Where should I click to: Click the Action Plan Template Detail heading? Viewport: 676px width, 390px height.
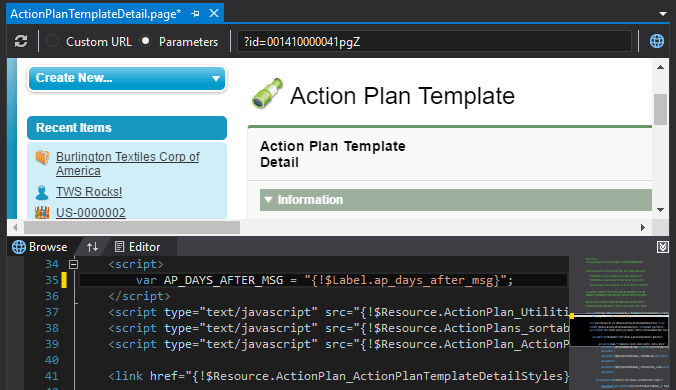332,154
